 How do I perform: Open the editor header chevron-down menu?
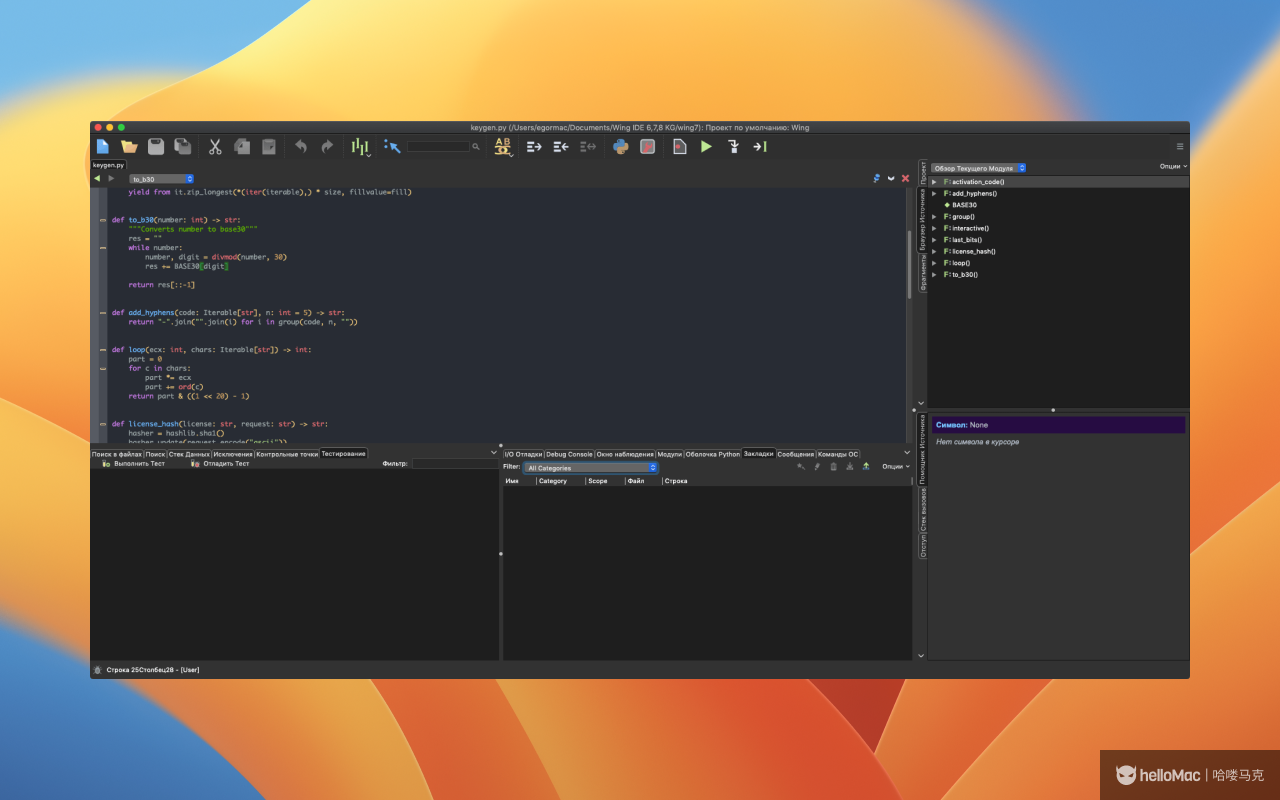click(x=891, y=178)
